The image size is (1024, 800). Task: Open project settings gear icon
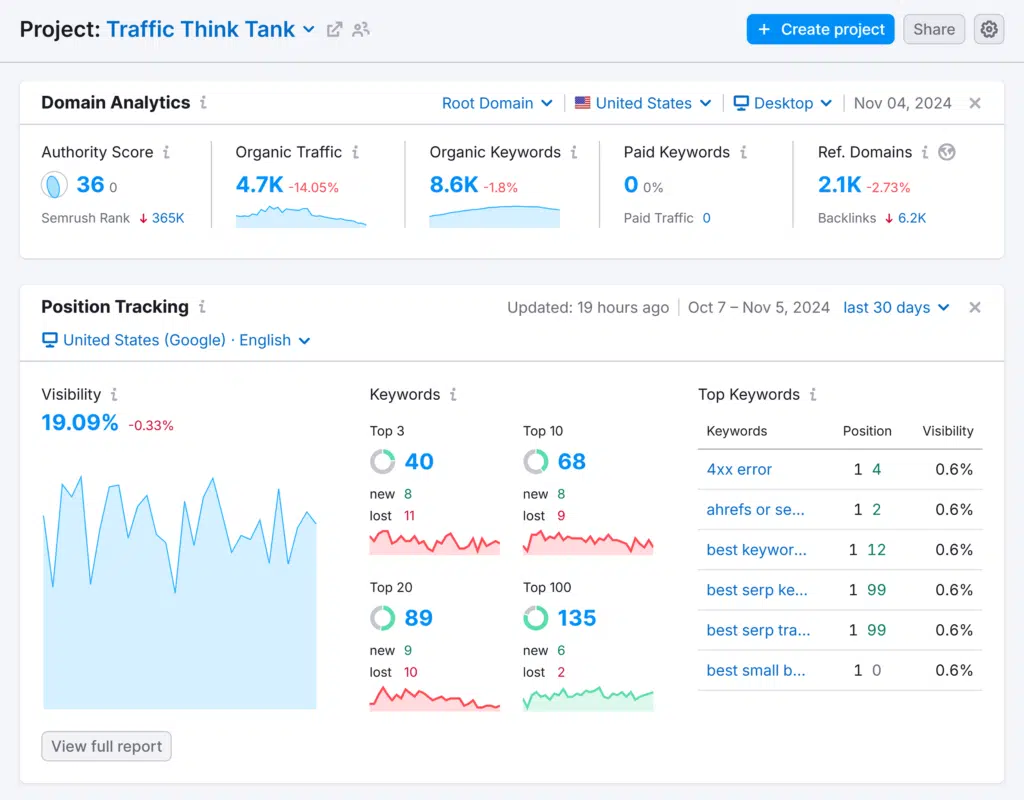(989, 29)
